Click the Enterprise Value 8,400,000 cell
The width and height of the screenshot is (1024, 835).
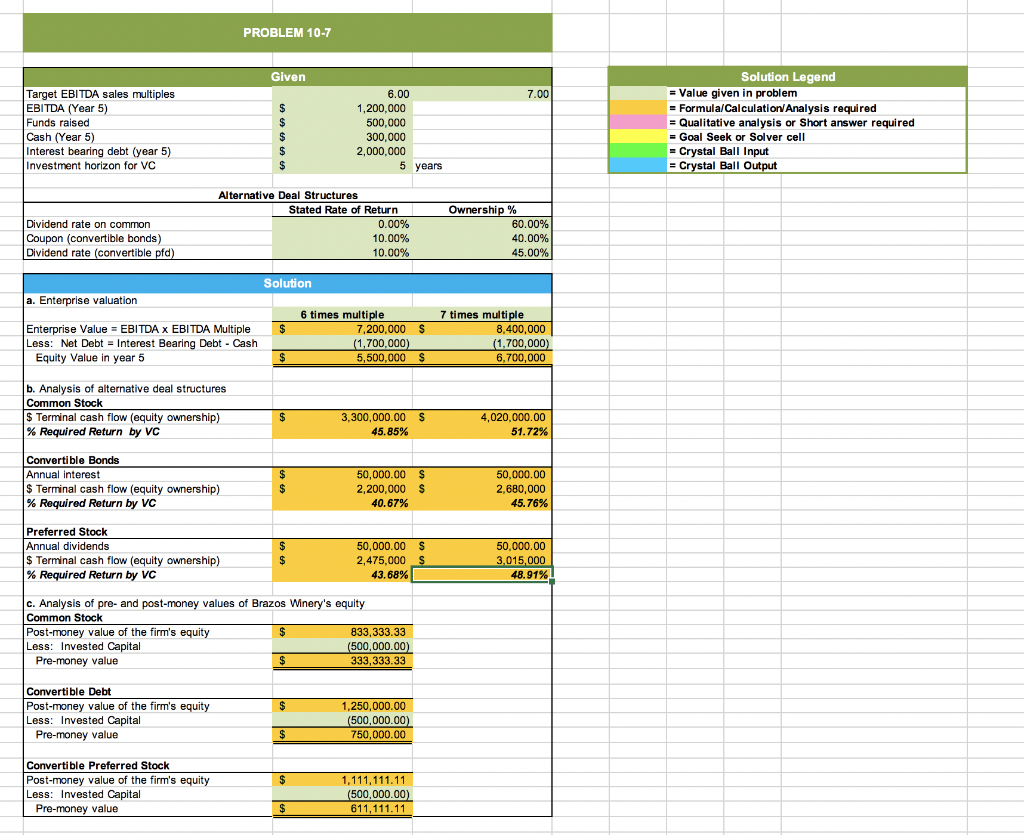tap(480, 328)
